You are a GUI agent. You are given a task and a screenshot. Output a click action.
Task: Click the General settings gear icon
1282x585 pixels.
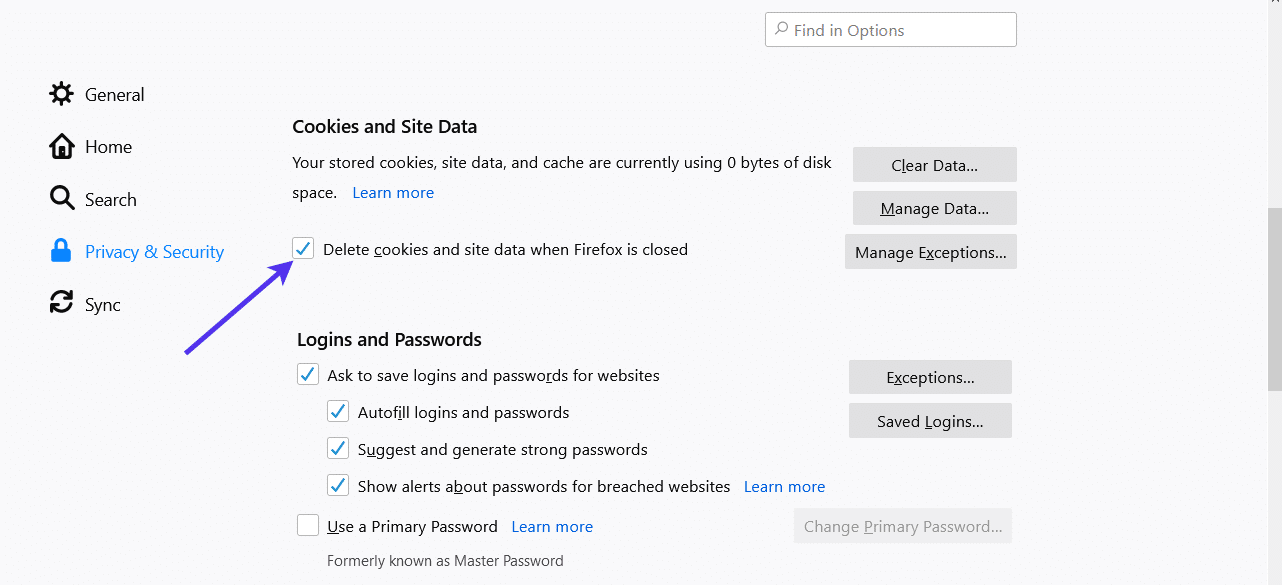(61, 93)
